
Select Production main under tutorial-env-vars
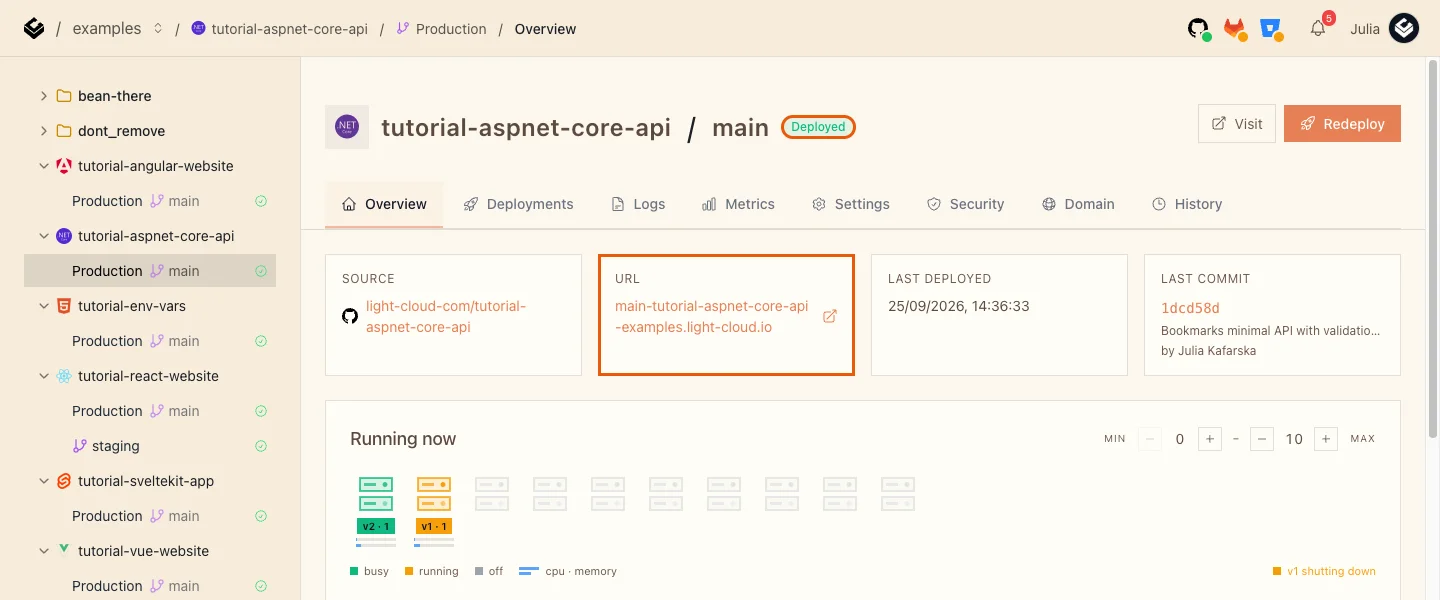click(x=150, y=341)
